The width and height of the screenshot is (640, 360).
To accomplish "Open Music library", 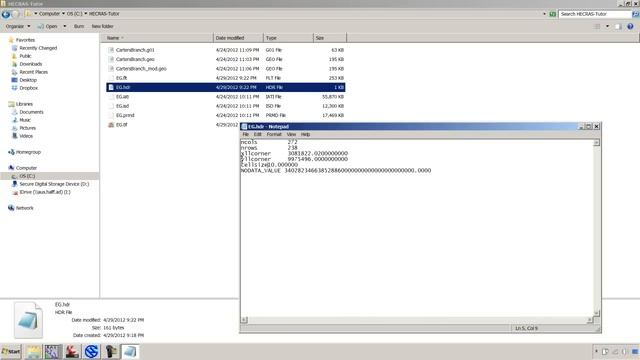I will tap(25, 120).
